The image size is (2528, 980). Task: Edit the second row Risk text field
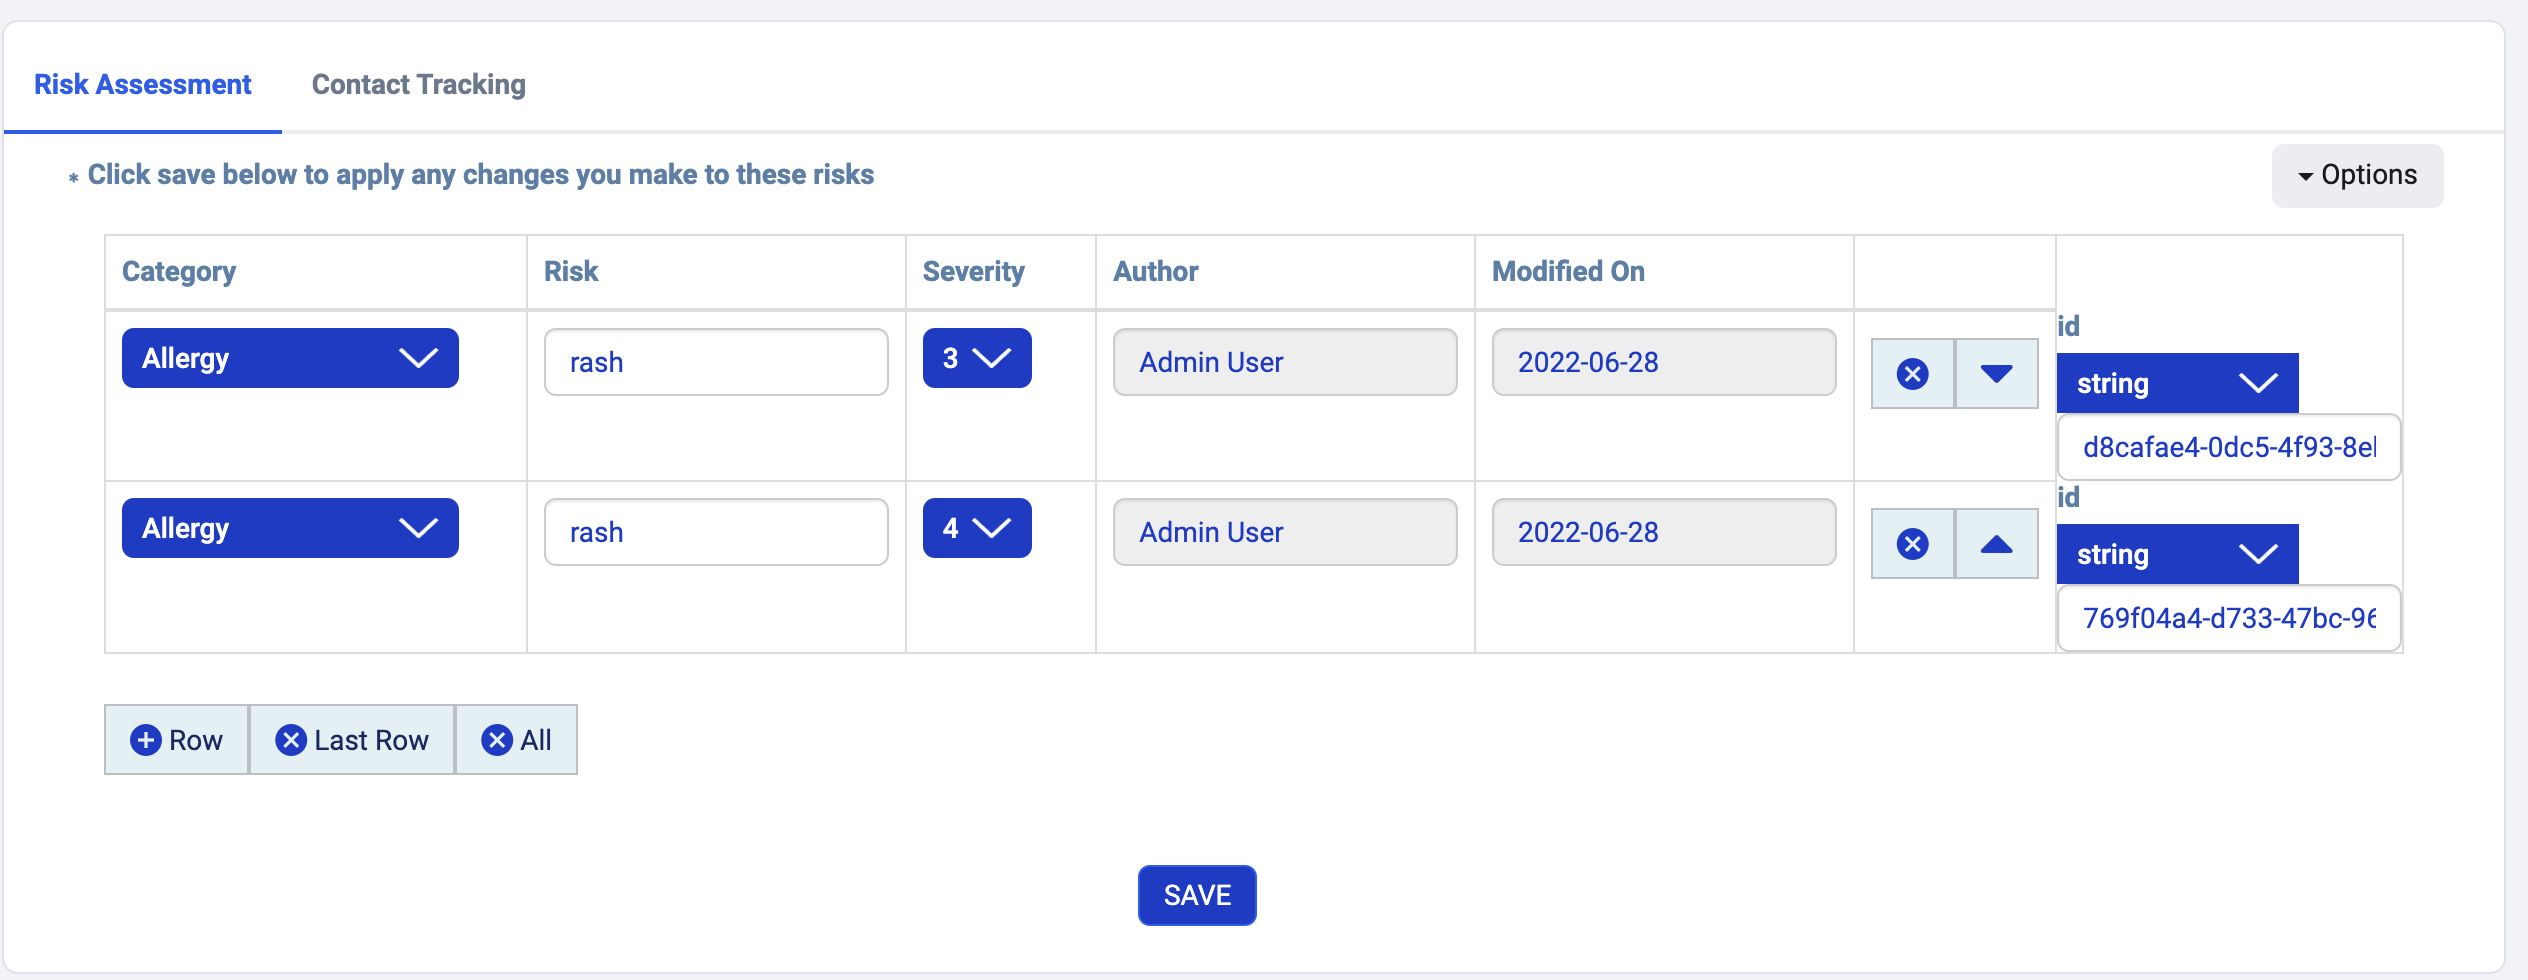tap(716, 532)
